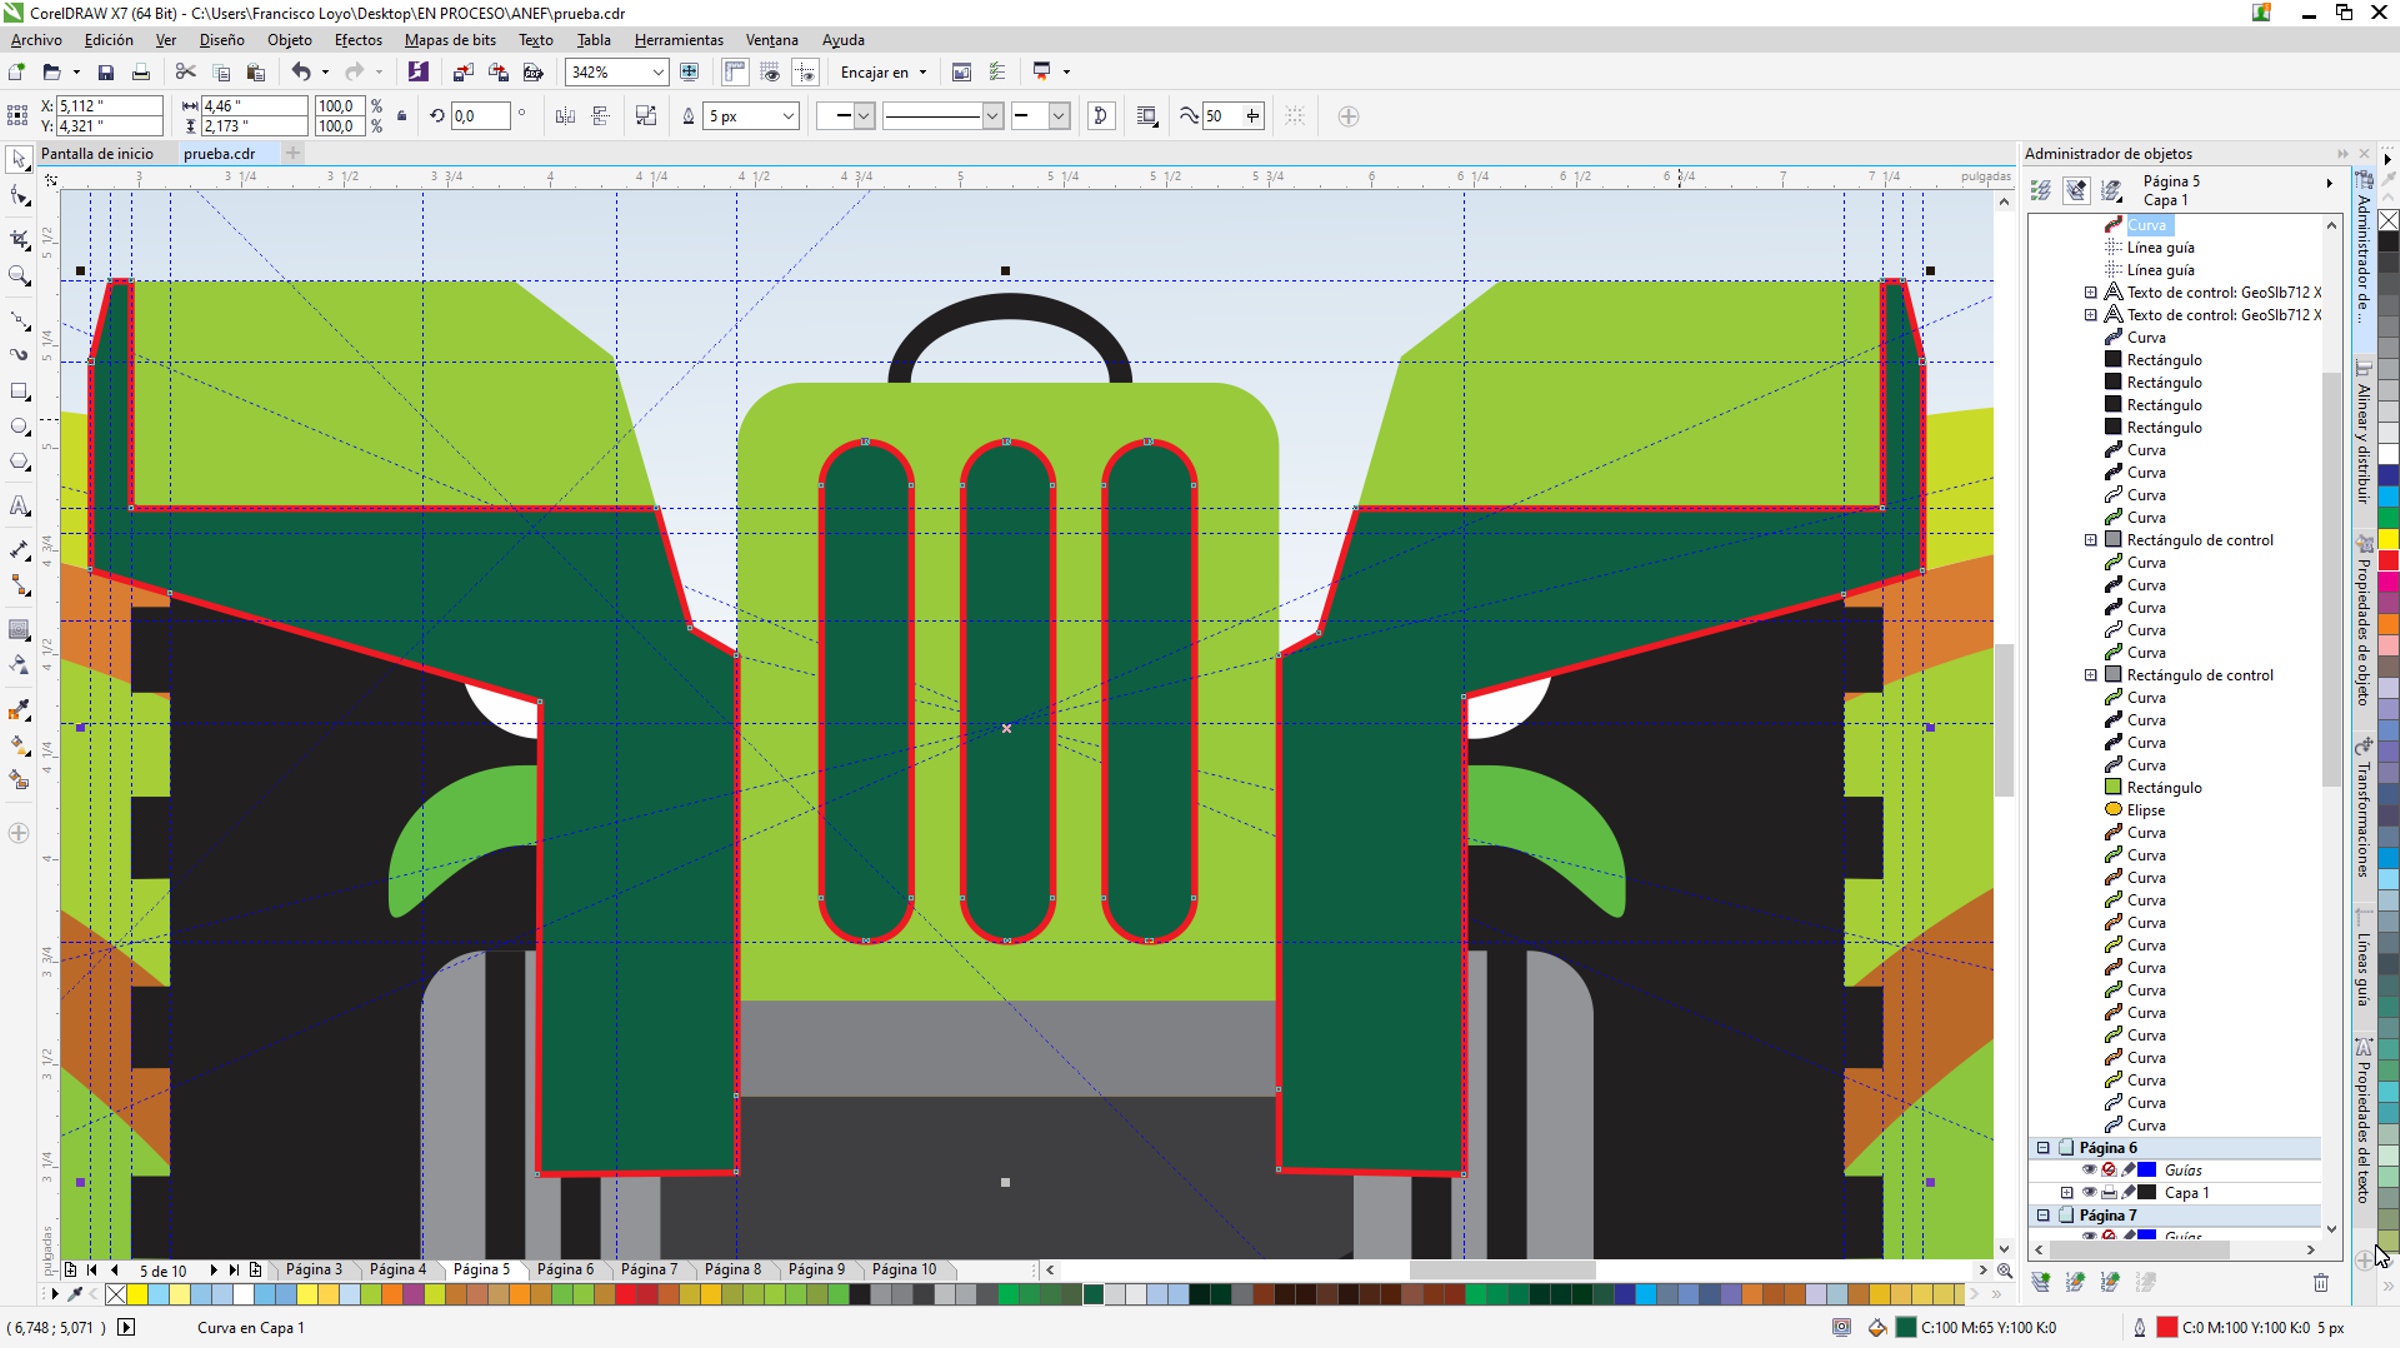Click the trash Delete icon in Object Manager
The width and height of the screenshot is (2400, 1348).
(2321, 1282)
